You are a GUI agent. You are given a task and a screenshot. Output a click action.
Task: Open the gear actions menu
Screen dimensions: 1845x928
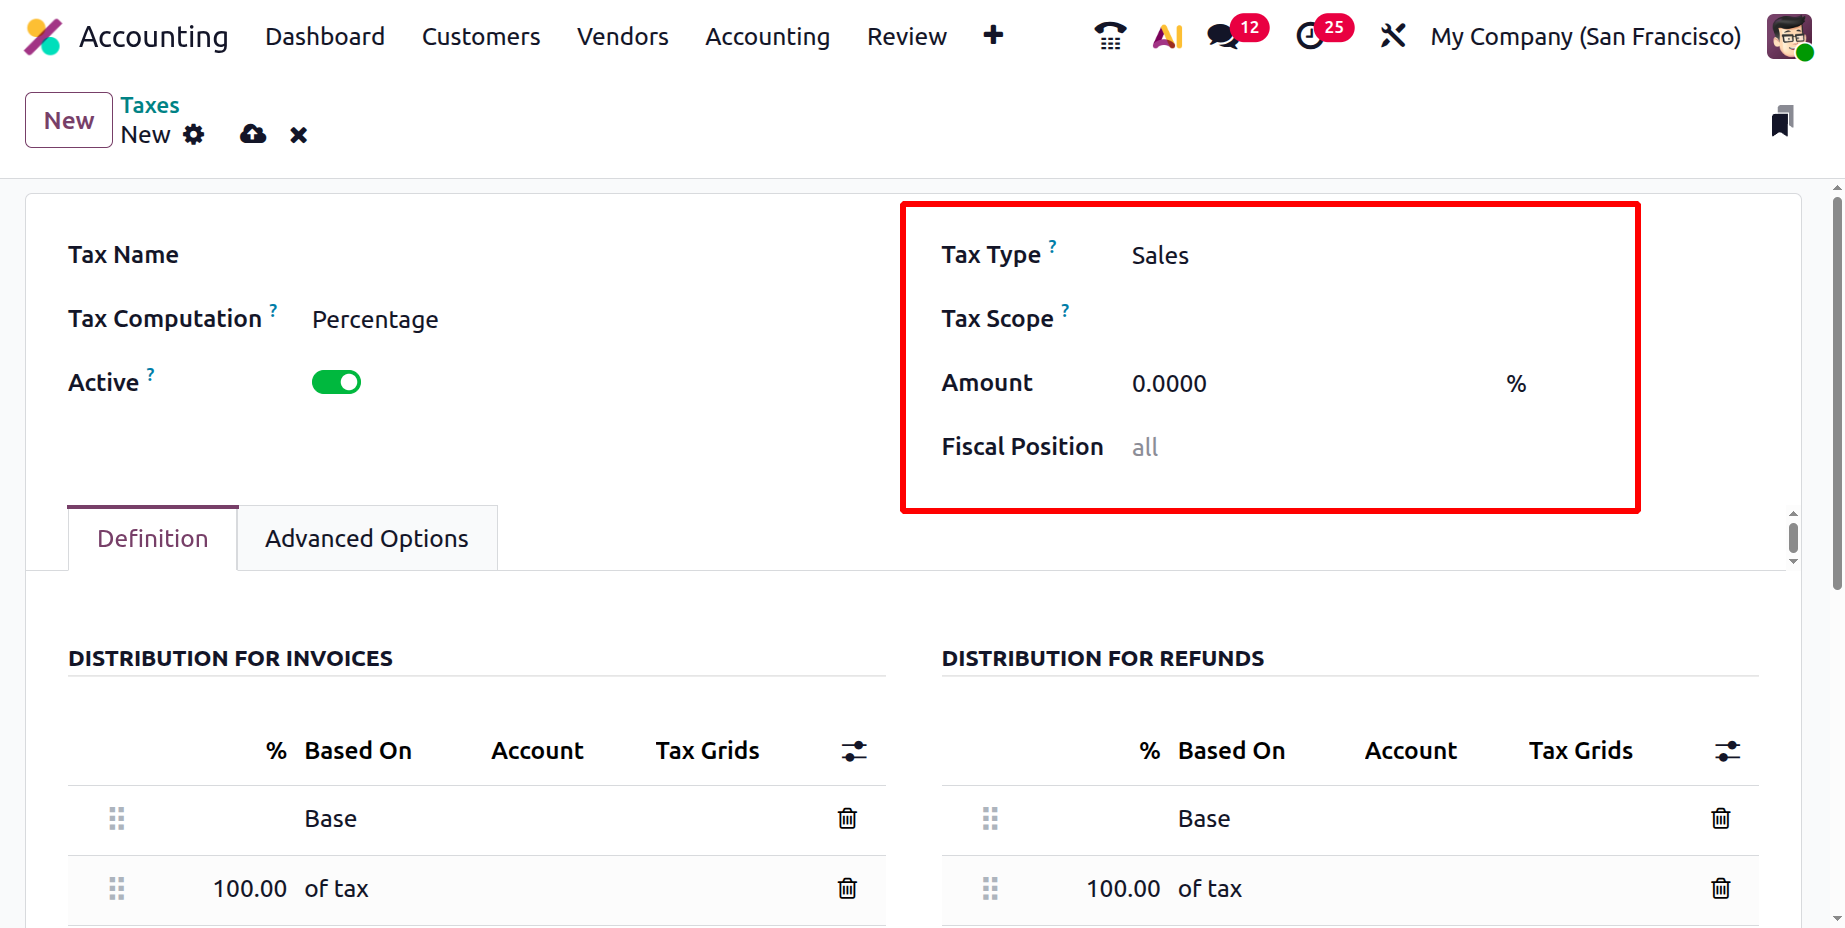point(194,134)
